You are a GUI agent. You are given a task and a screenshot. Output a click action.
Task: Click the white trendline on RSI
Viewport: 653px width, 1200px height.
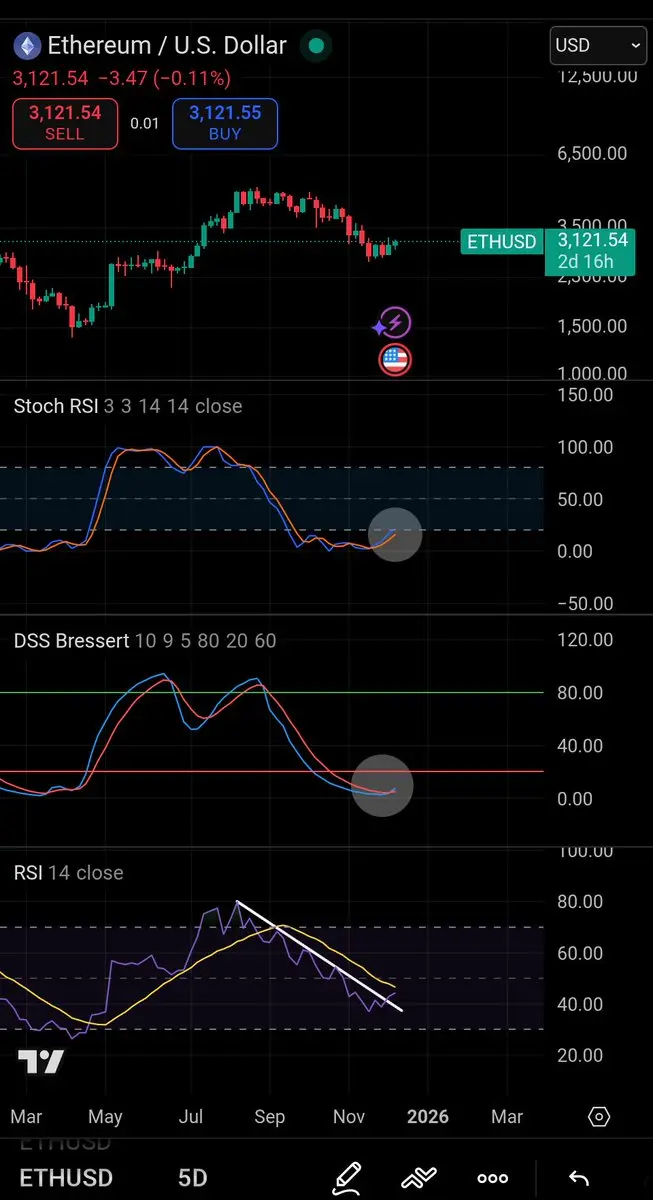[x=320, y=956]
